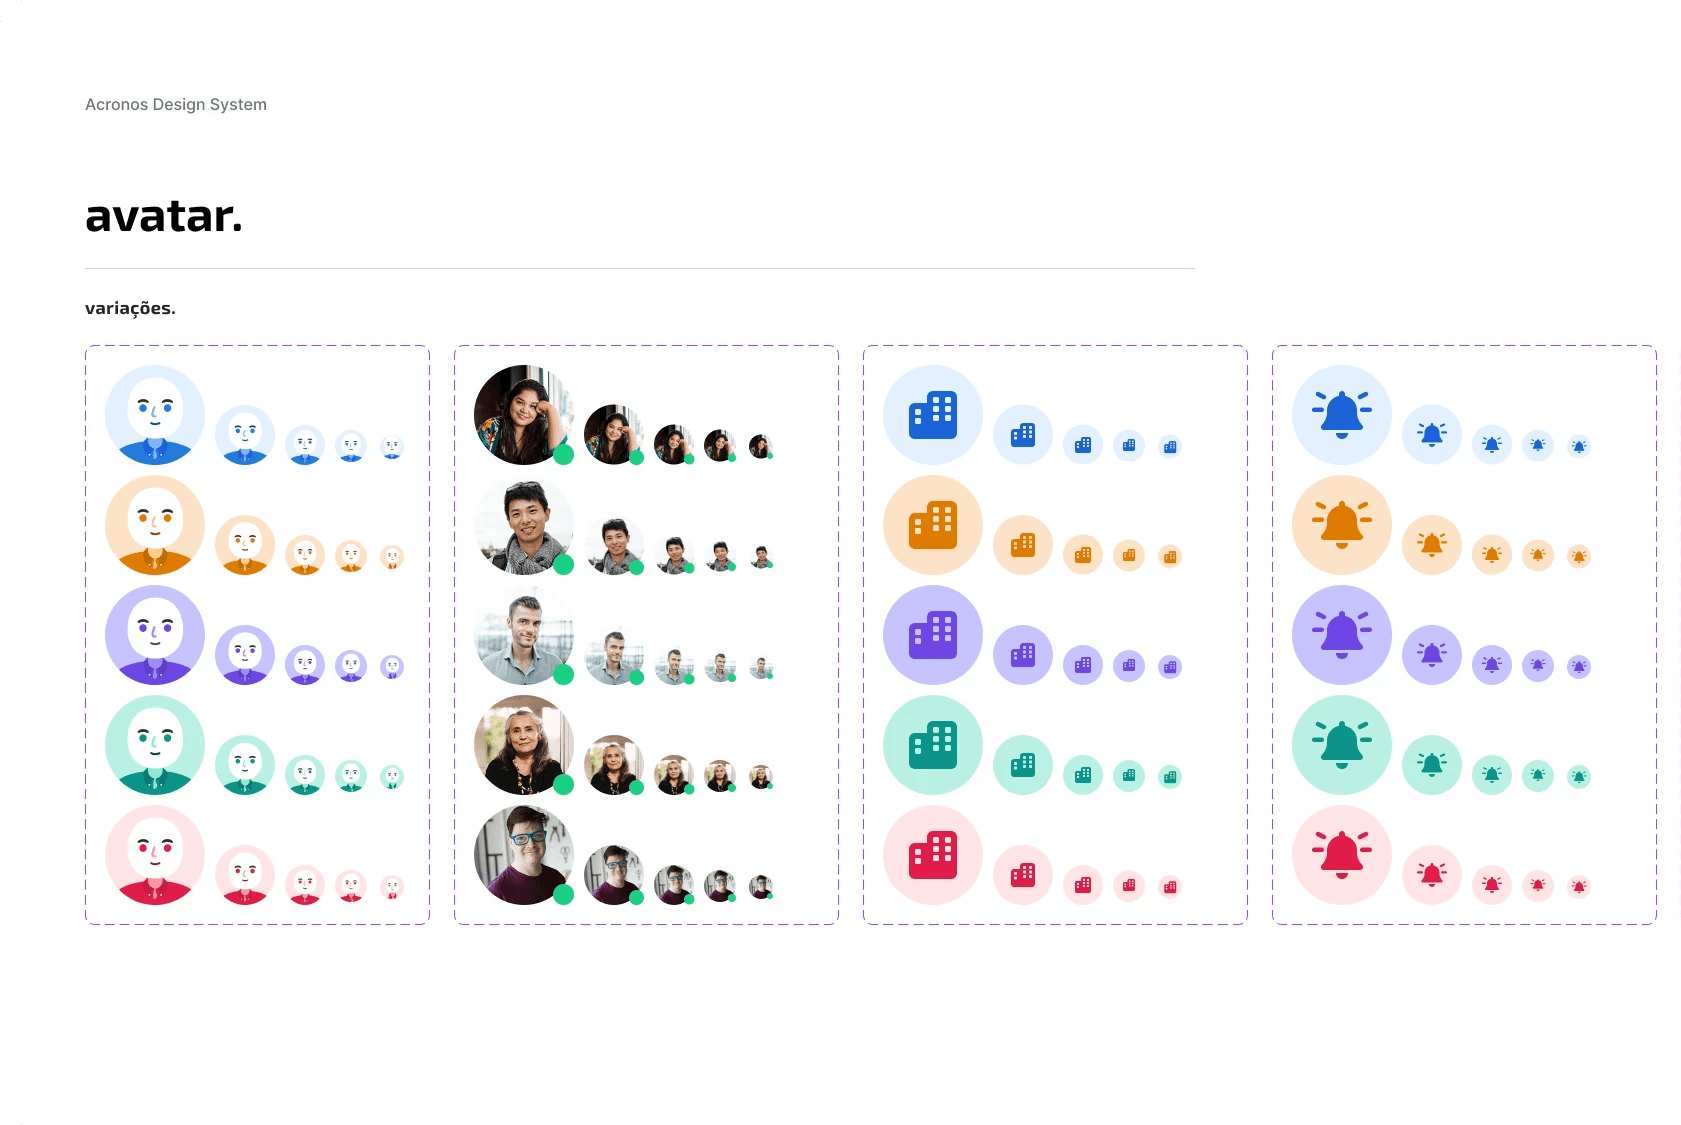Click the Acronos Design System text
The height and width of the screenshot is (1125, 1681).
(x=176, y=104)
